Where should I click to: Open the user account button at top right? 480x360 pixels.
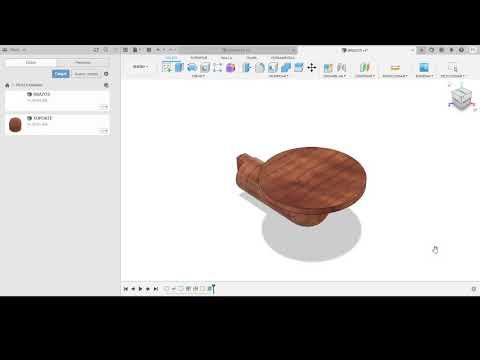point(473,50)
